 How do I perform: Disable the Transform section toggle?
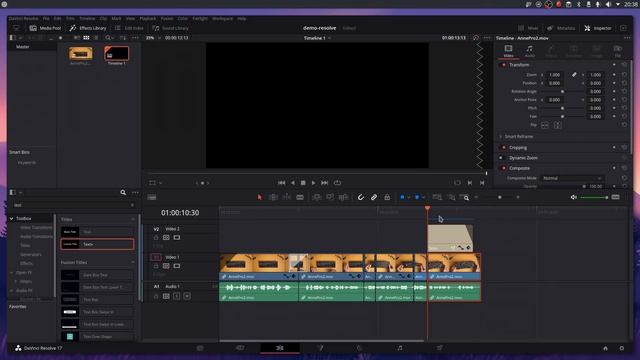click(x=504, y=65)
